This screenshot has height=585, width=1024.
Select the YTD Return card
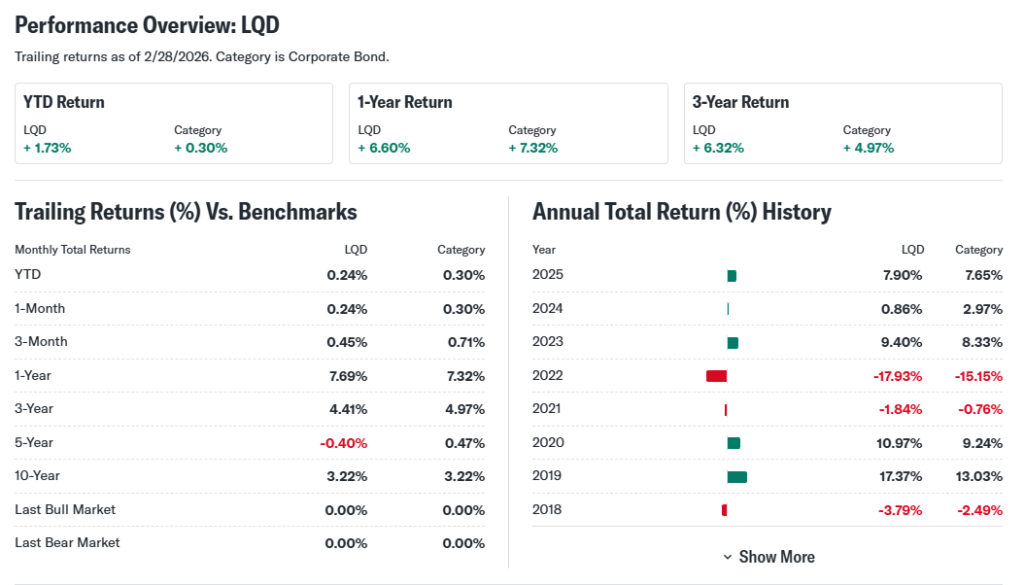[174, 123]
